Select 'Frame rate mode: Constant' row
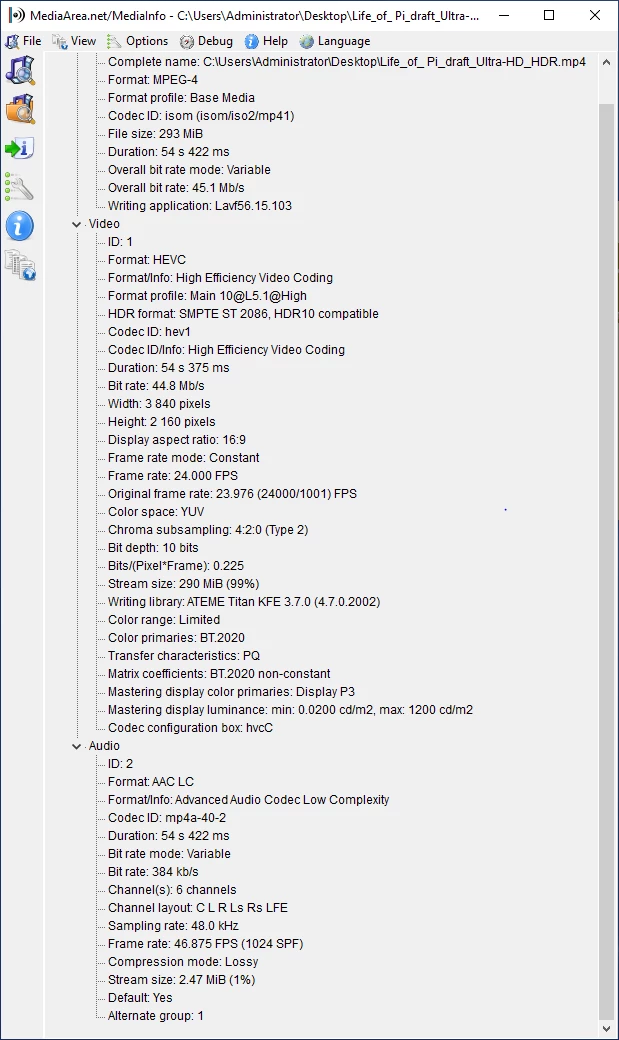Viewport: 619px width, 1040px height. tap(183, 458)
